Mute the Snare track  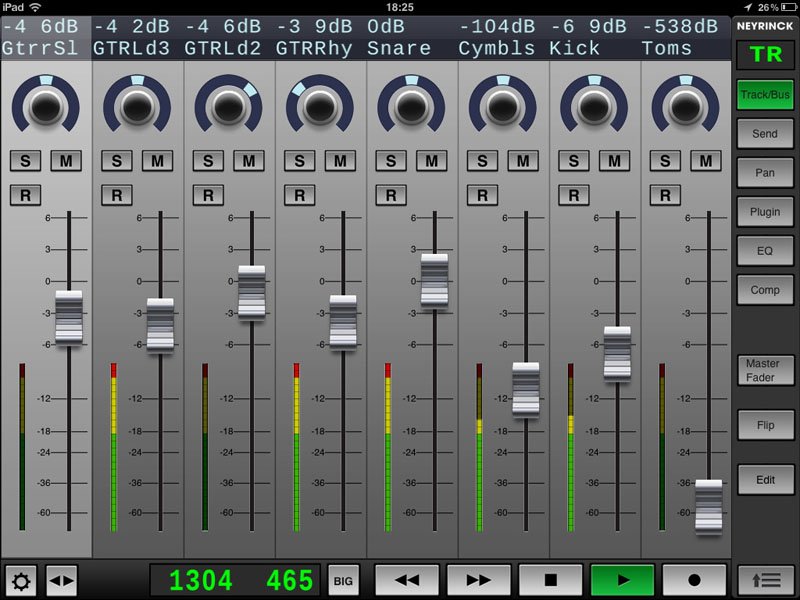432,161
